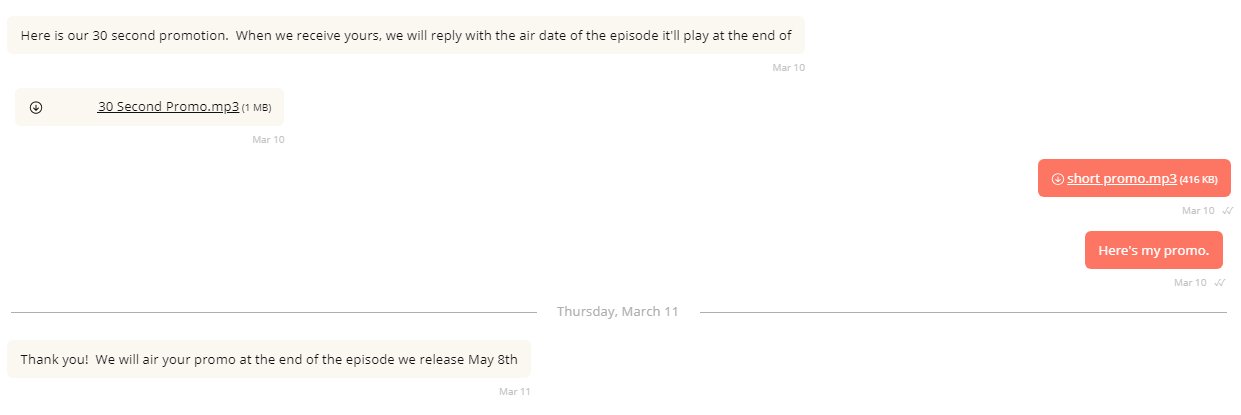Open the short promo.mp3 file link
Screen dimensions: 1241x415
[x=1121, y=179]
